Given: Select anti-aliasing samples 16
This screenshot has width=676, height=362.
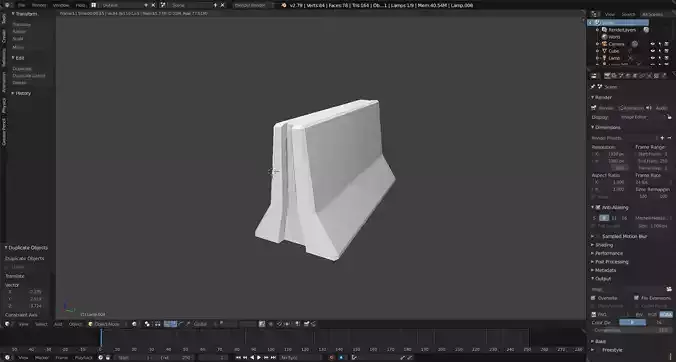Looking at the screenshot, I should (624, 218).
